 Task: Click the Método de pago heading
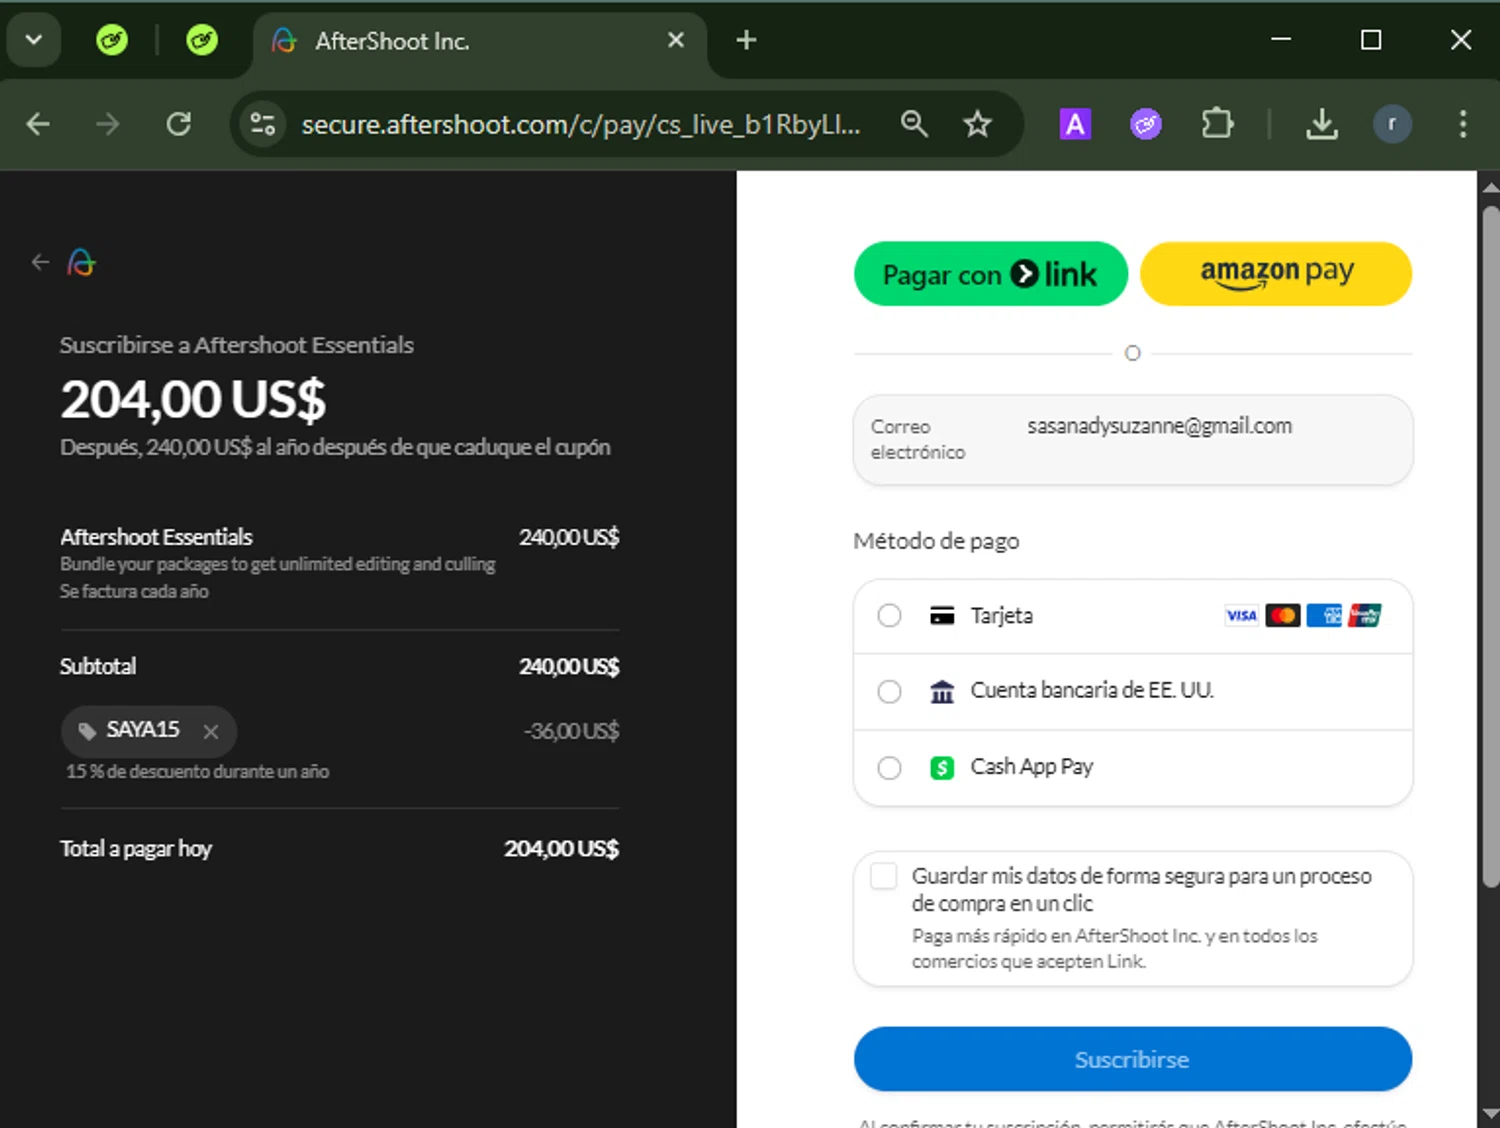tap(936, 541)
